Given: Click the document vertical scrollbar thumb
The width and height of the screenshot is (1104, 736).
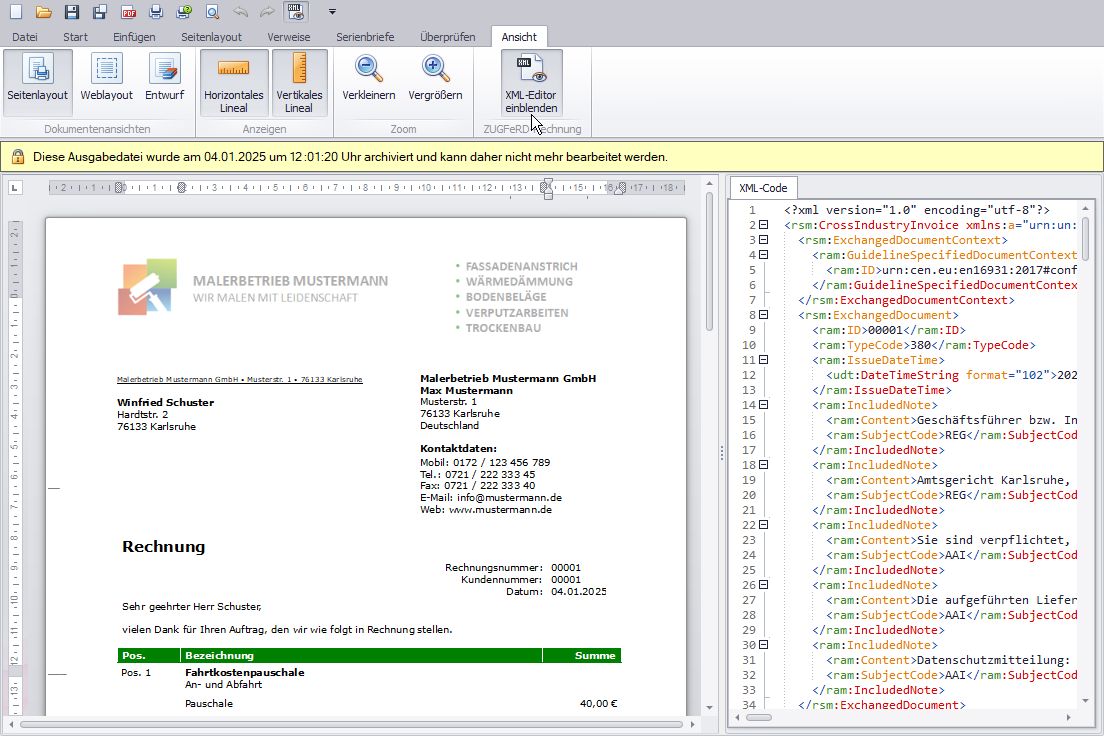Looking at the screenshot, I should tap(709, 261).
